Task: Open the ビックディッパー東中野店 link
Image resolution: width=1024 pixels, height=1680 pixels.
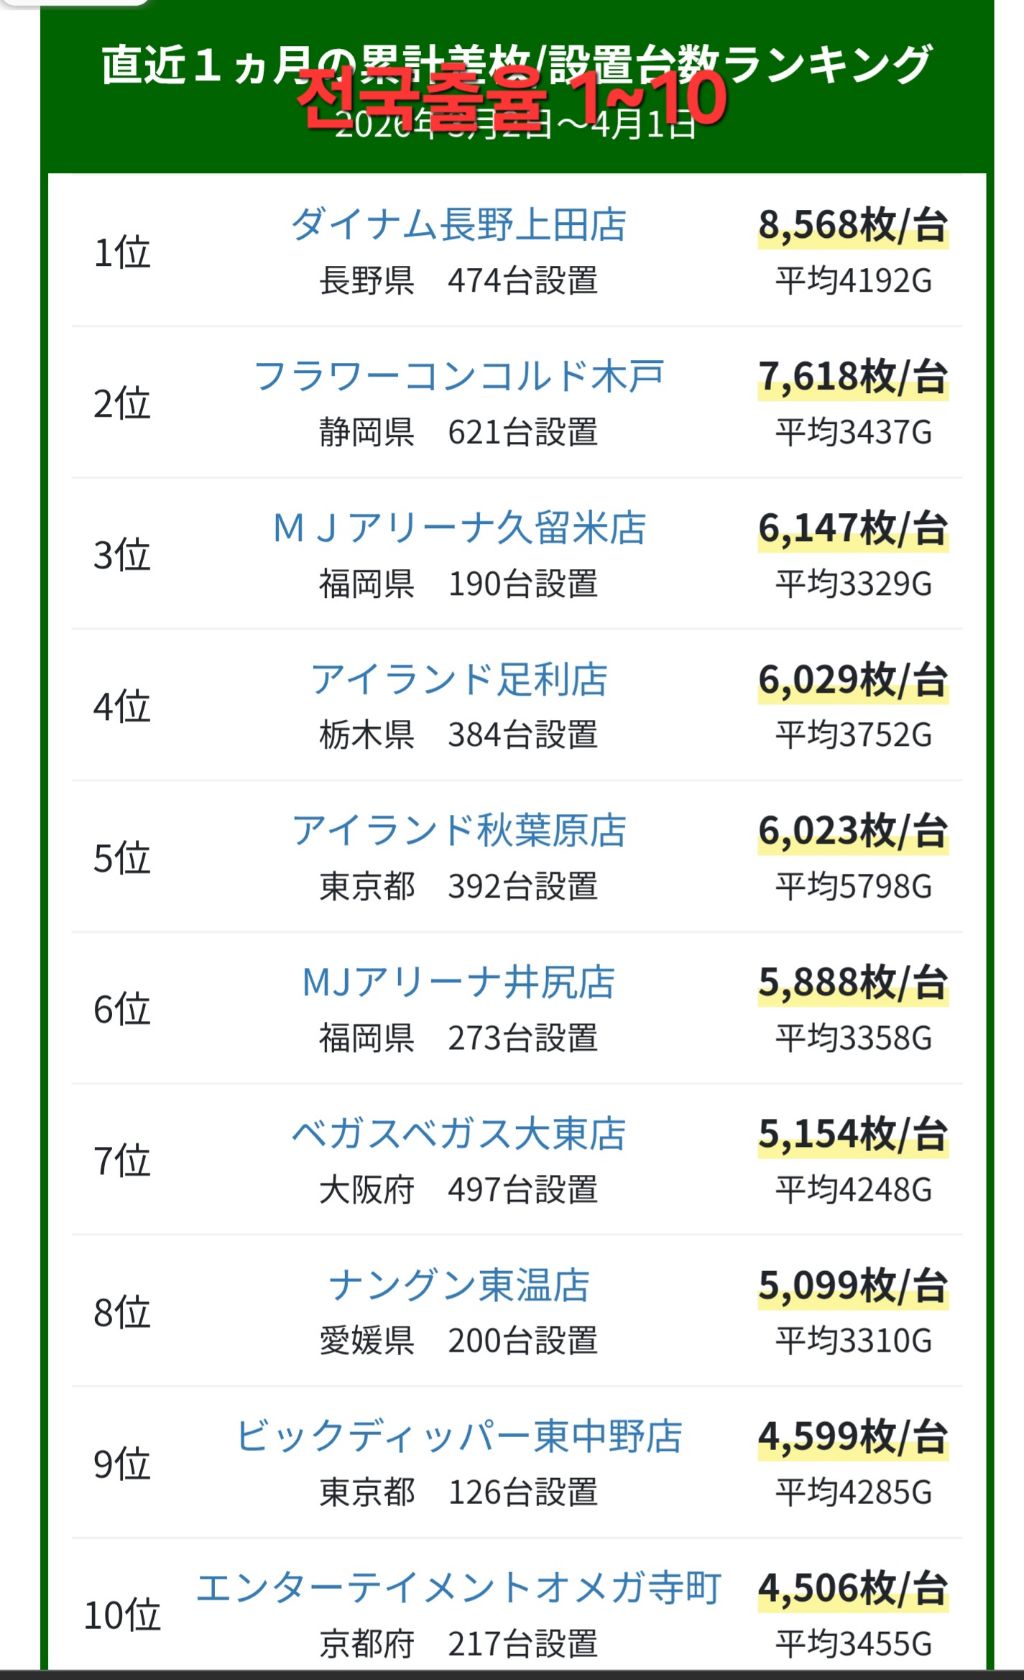Action: tap(458, 1437)
